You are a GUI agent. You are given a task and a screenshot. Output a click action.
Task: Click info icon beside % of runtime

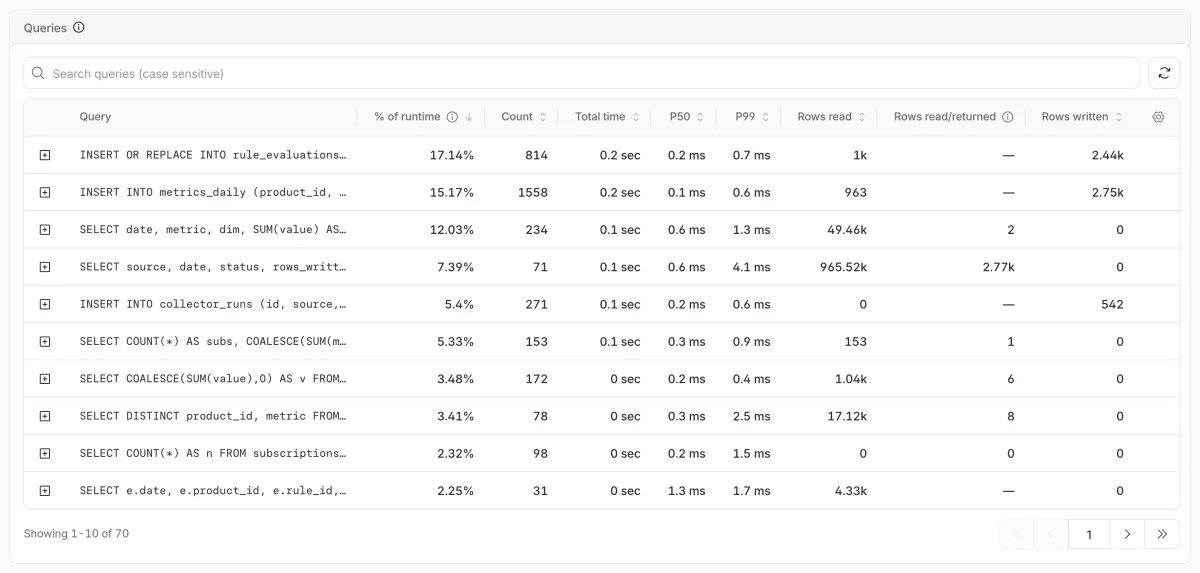pos(452,117)
